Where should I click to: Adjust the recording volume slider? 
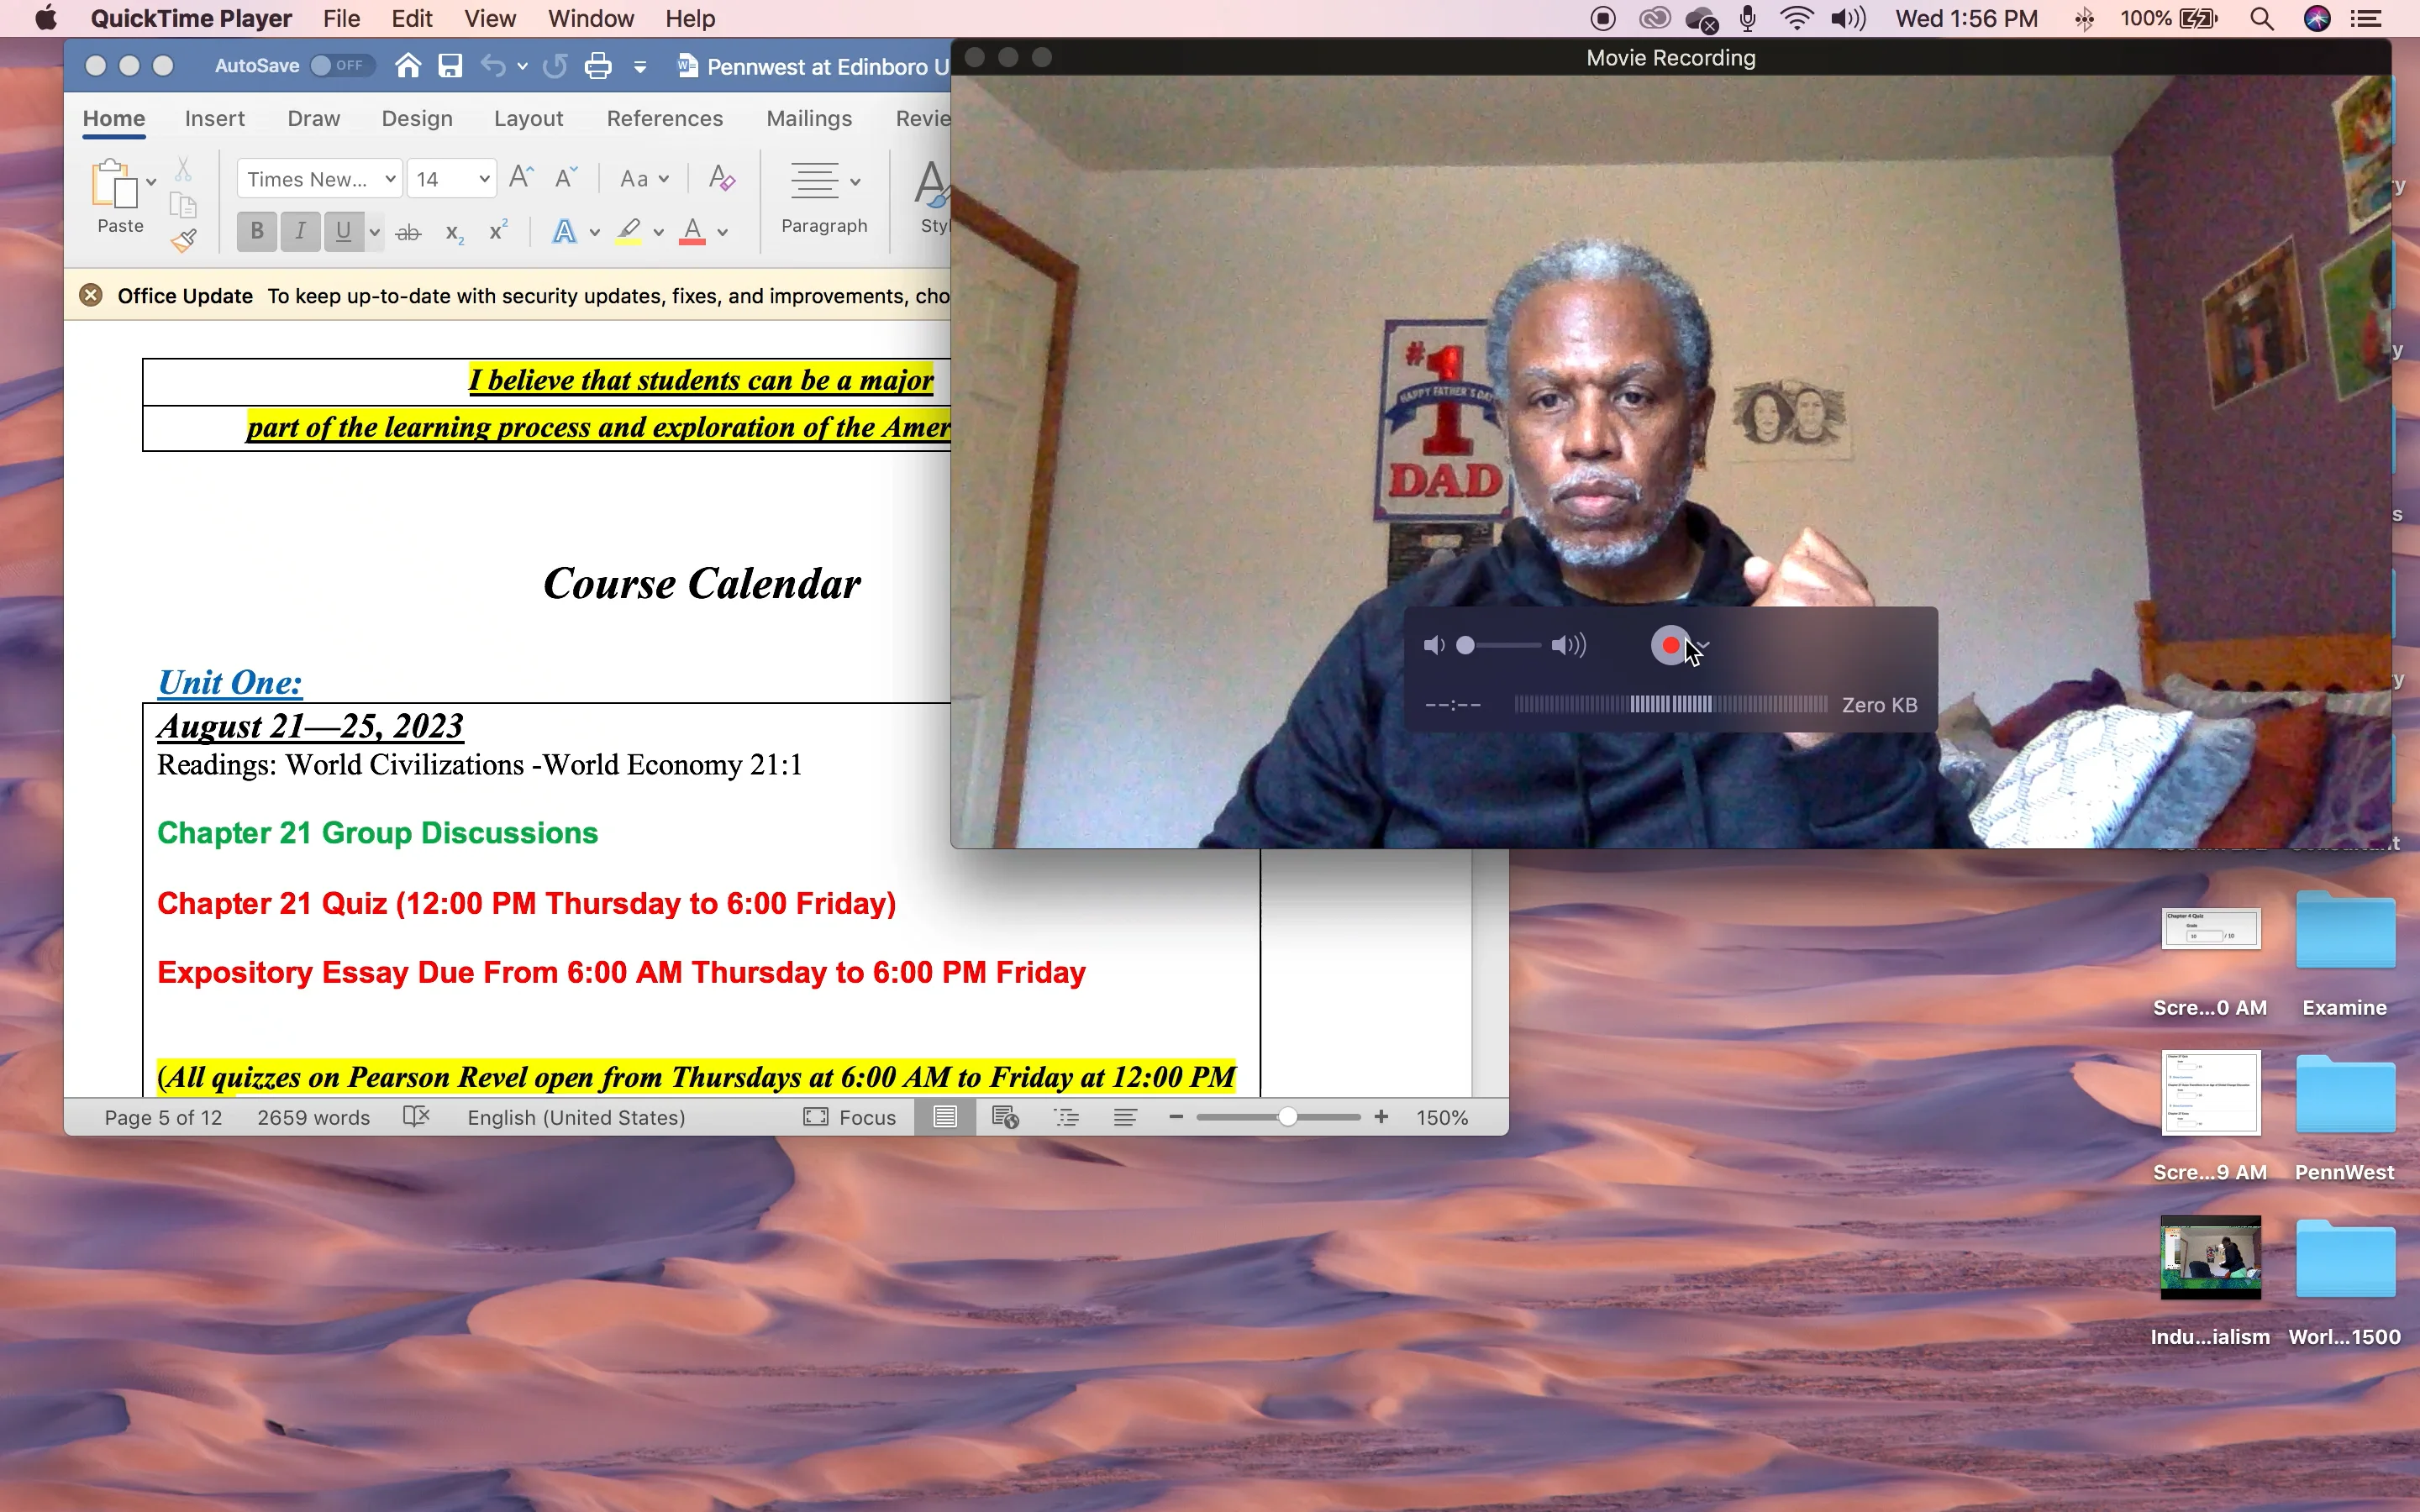(1498, 645)
